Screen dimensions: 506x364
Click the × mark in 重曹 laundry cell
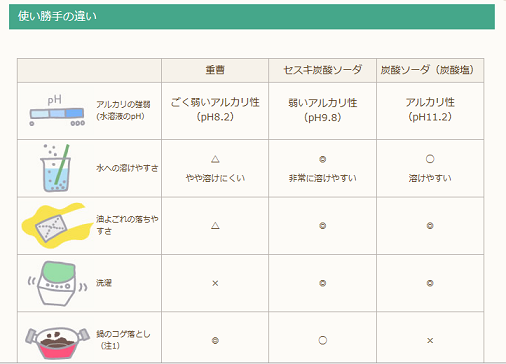(215, 283)
